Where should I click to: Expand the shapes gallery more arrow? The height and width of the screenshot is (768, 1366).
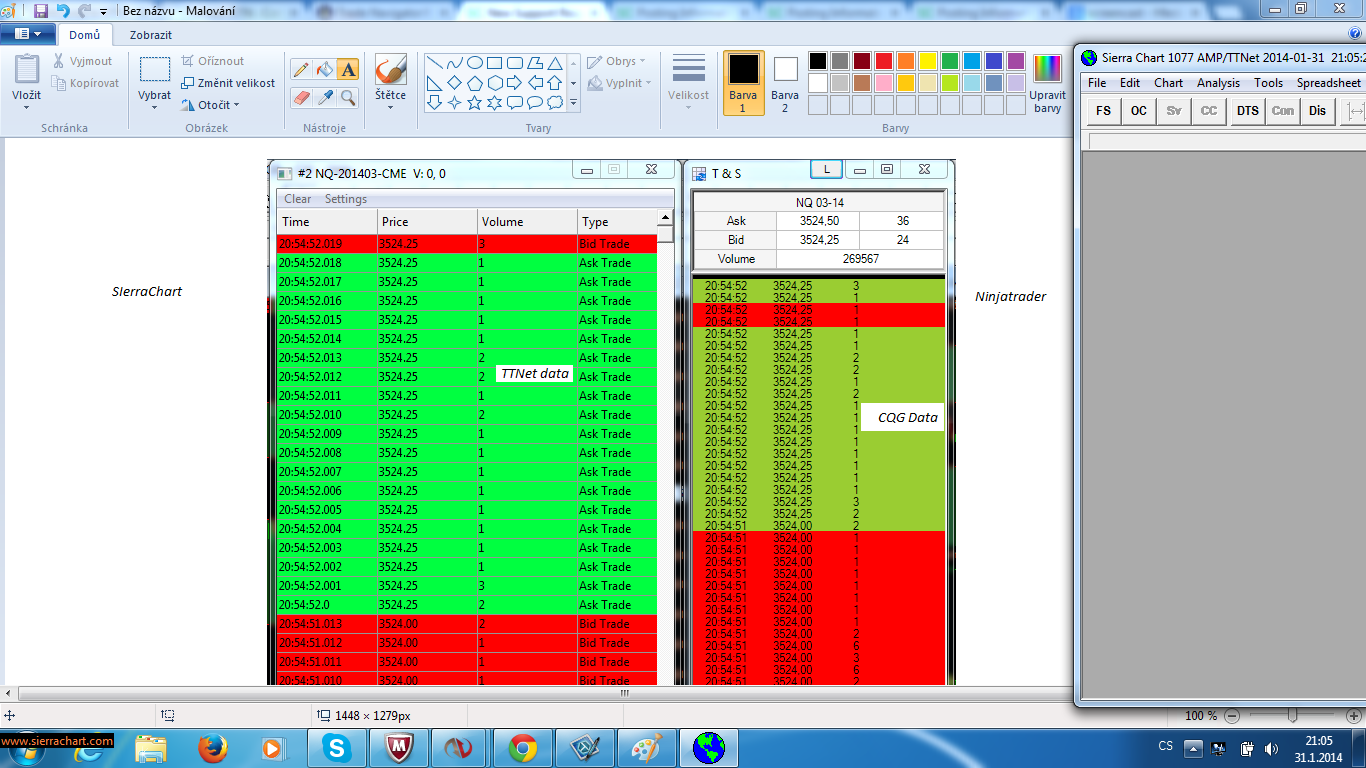tap(573, 103)
